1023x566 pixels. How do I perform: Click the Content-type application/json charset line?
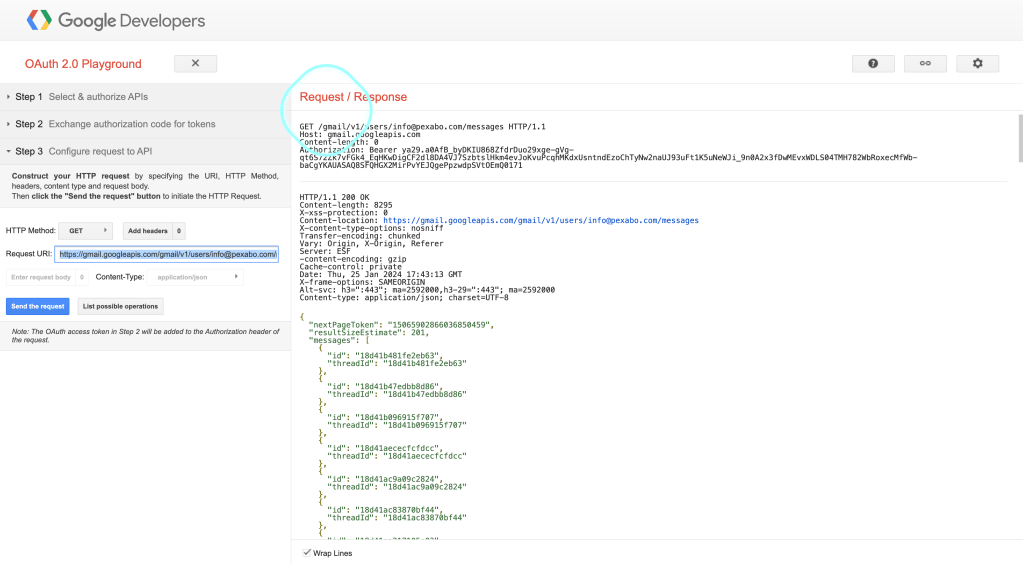[x=404, y=297]
